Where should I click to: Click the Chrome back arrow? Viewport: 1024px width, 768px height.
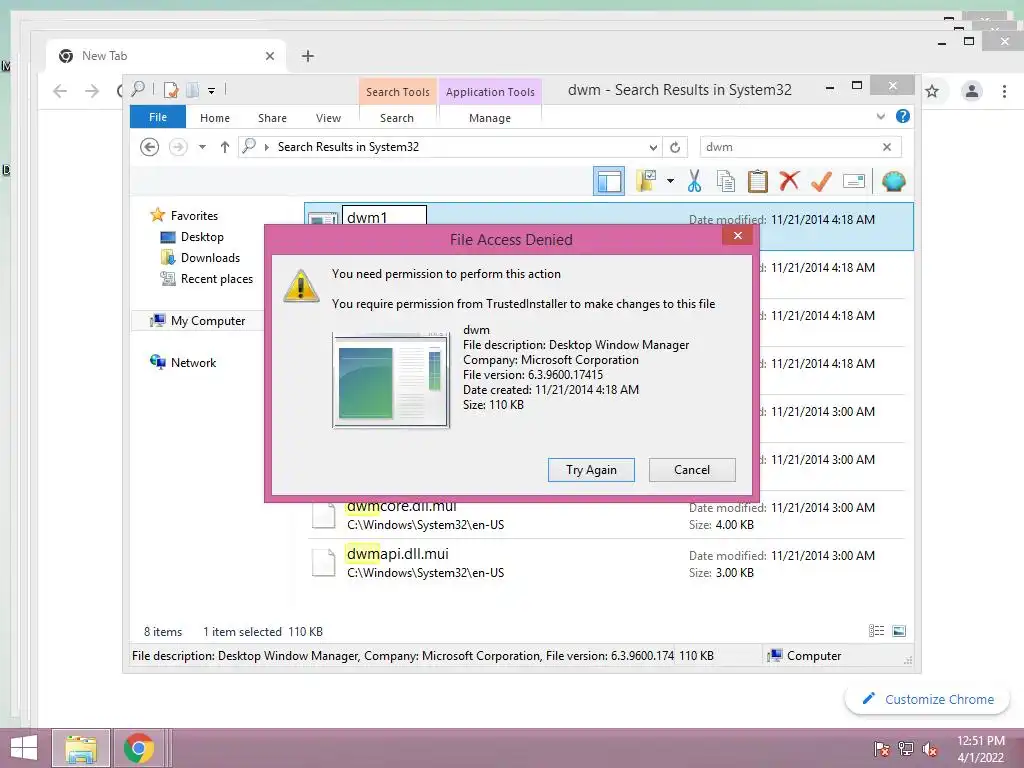pyautogui.click(x=60, y=91)
